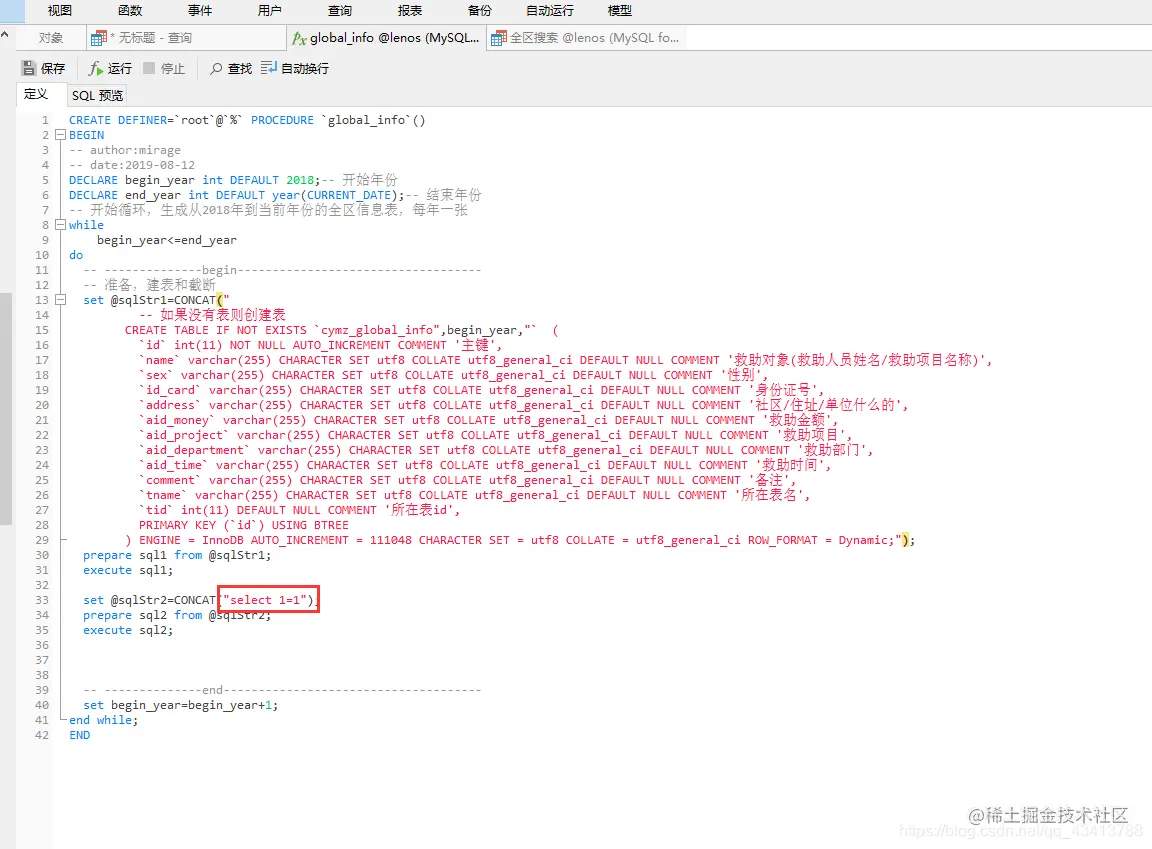Click the 'date:2019-08-12' comment

coord(132,165)
